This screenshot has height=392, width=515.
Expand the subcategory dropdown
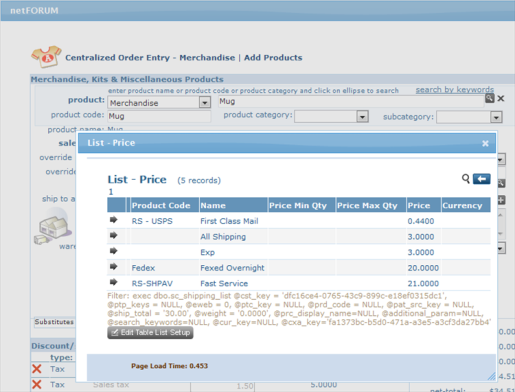(496, 117)
